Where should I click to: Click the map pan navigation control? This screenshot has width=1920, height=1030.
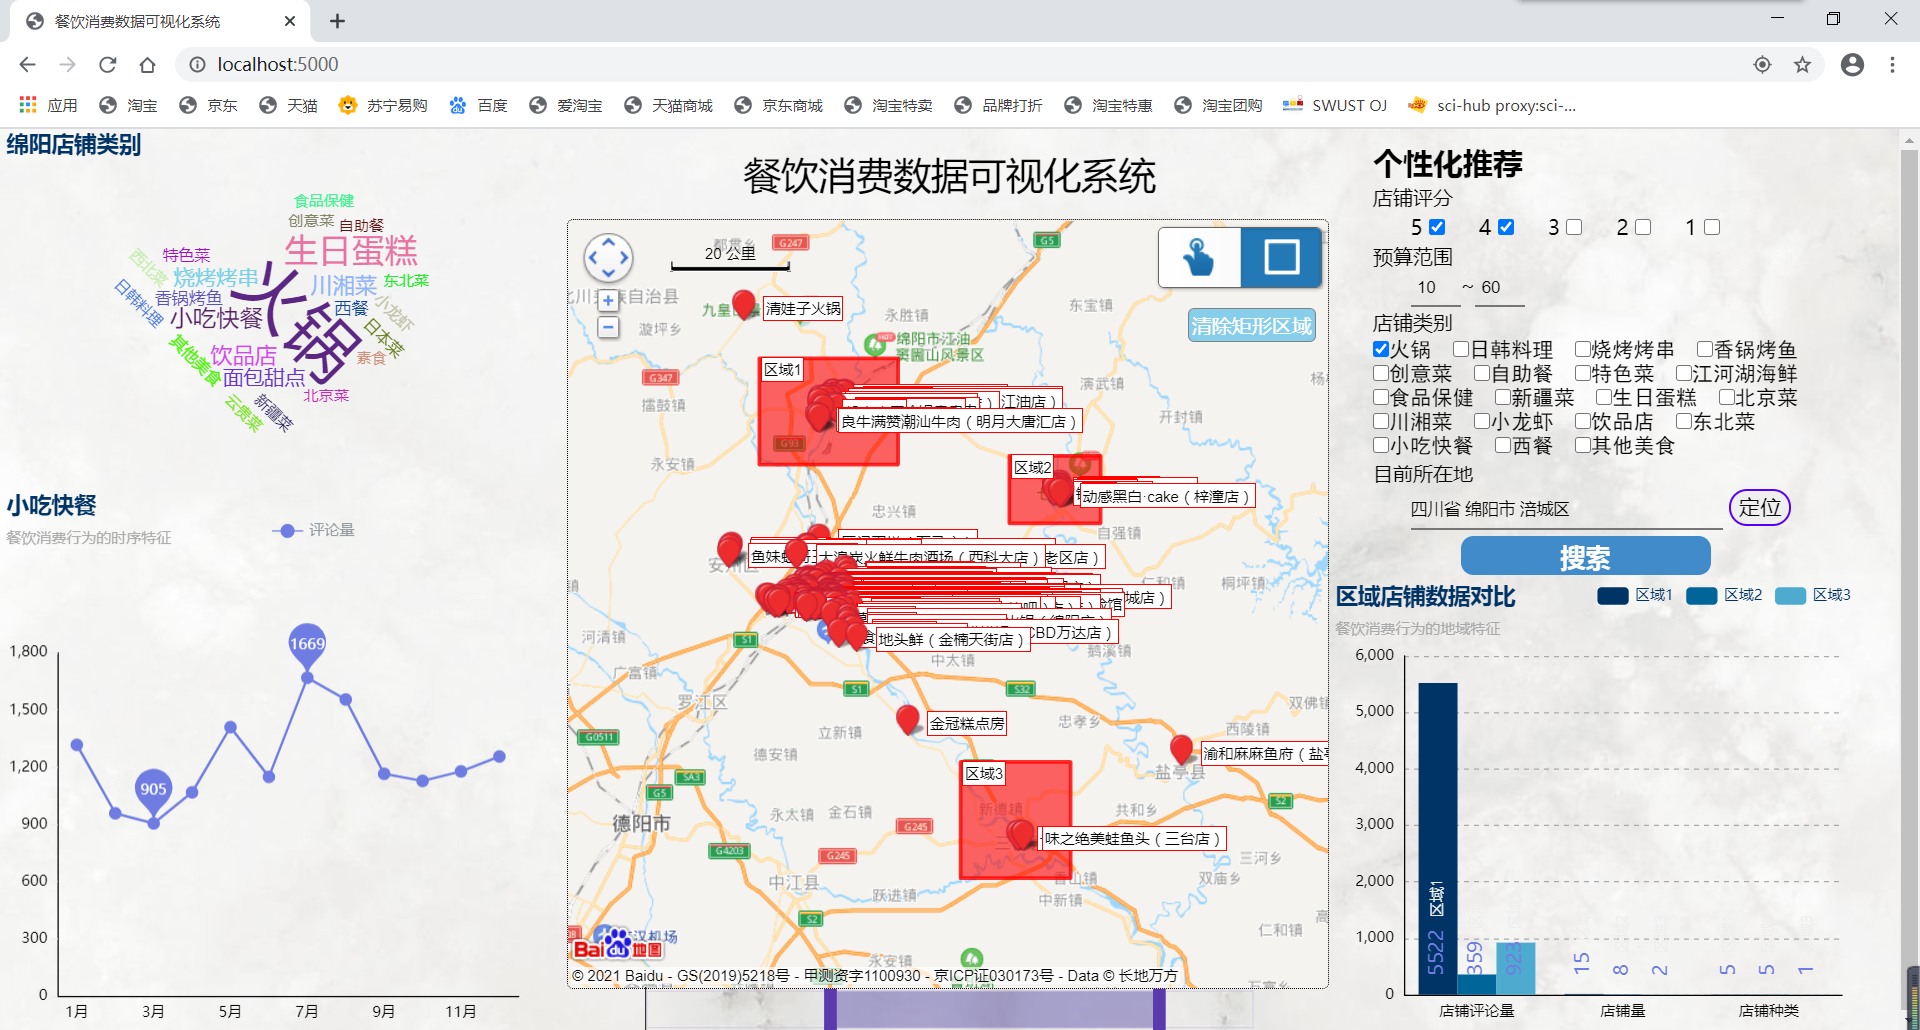tap(608, 258)
